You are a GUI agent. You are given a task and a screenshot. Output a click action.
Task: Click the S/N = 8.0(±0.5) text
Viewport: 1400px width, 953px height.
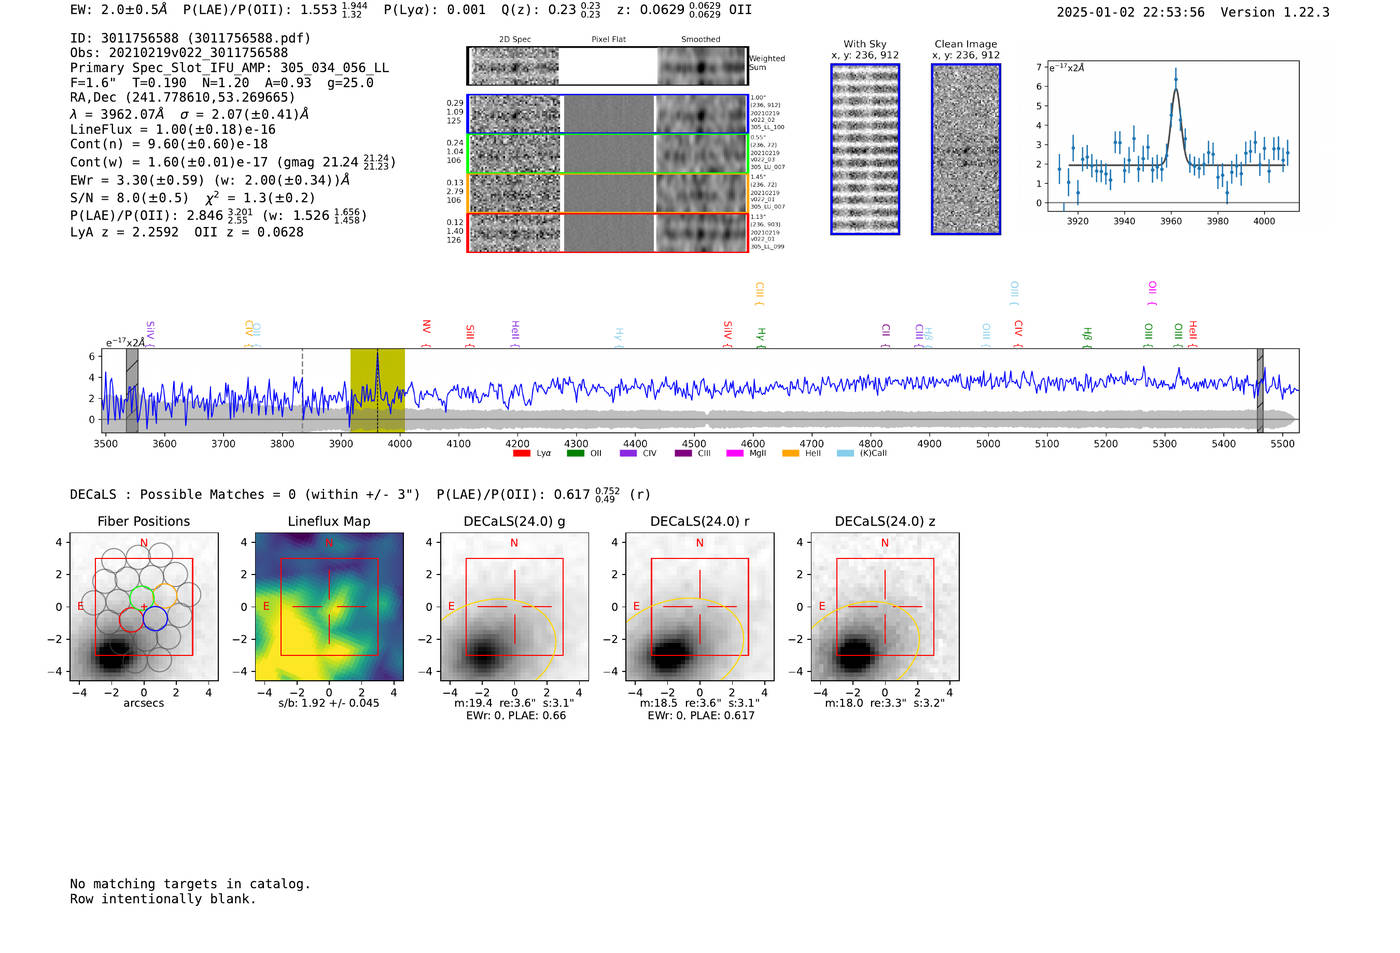(129, 198)
